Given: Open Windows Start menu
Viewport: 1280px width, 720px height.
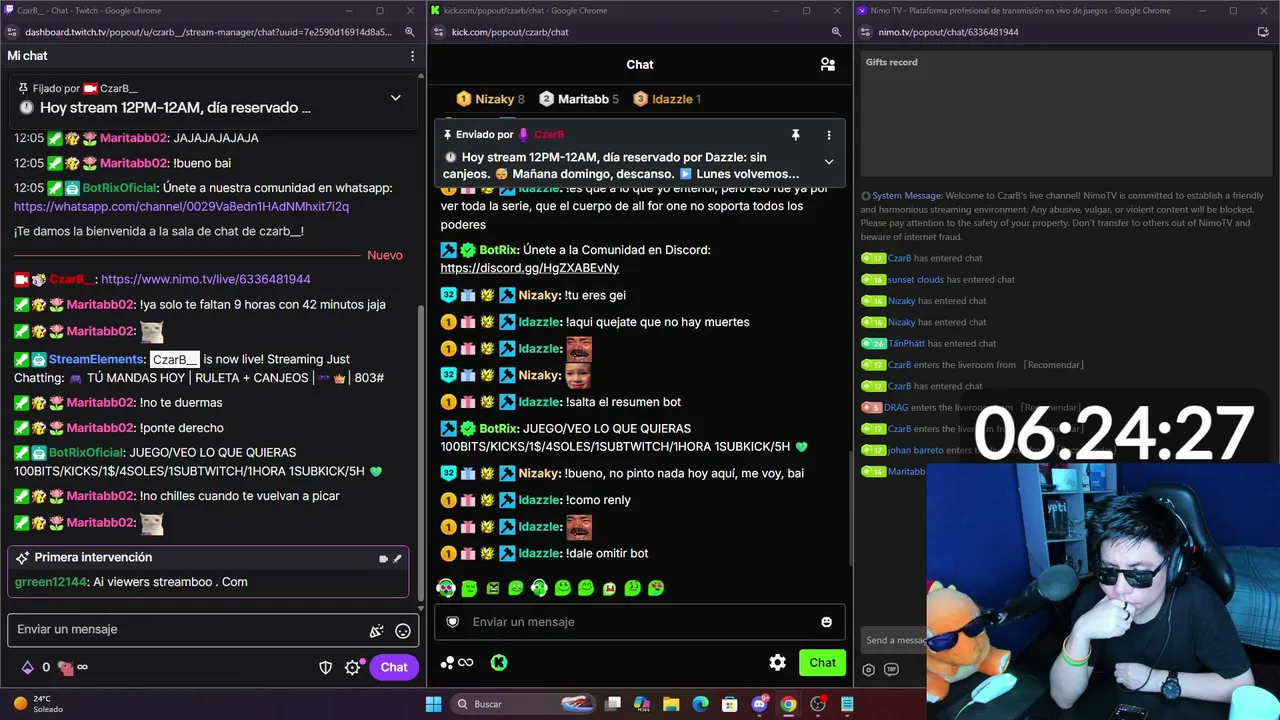Looking at the screenshot, I should tap(433, 704).
